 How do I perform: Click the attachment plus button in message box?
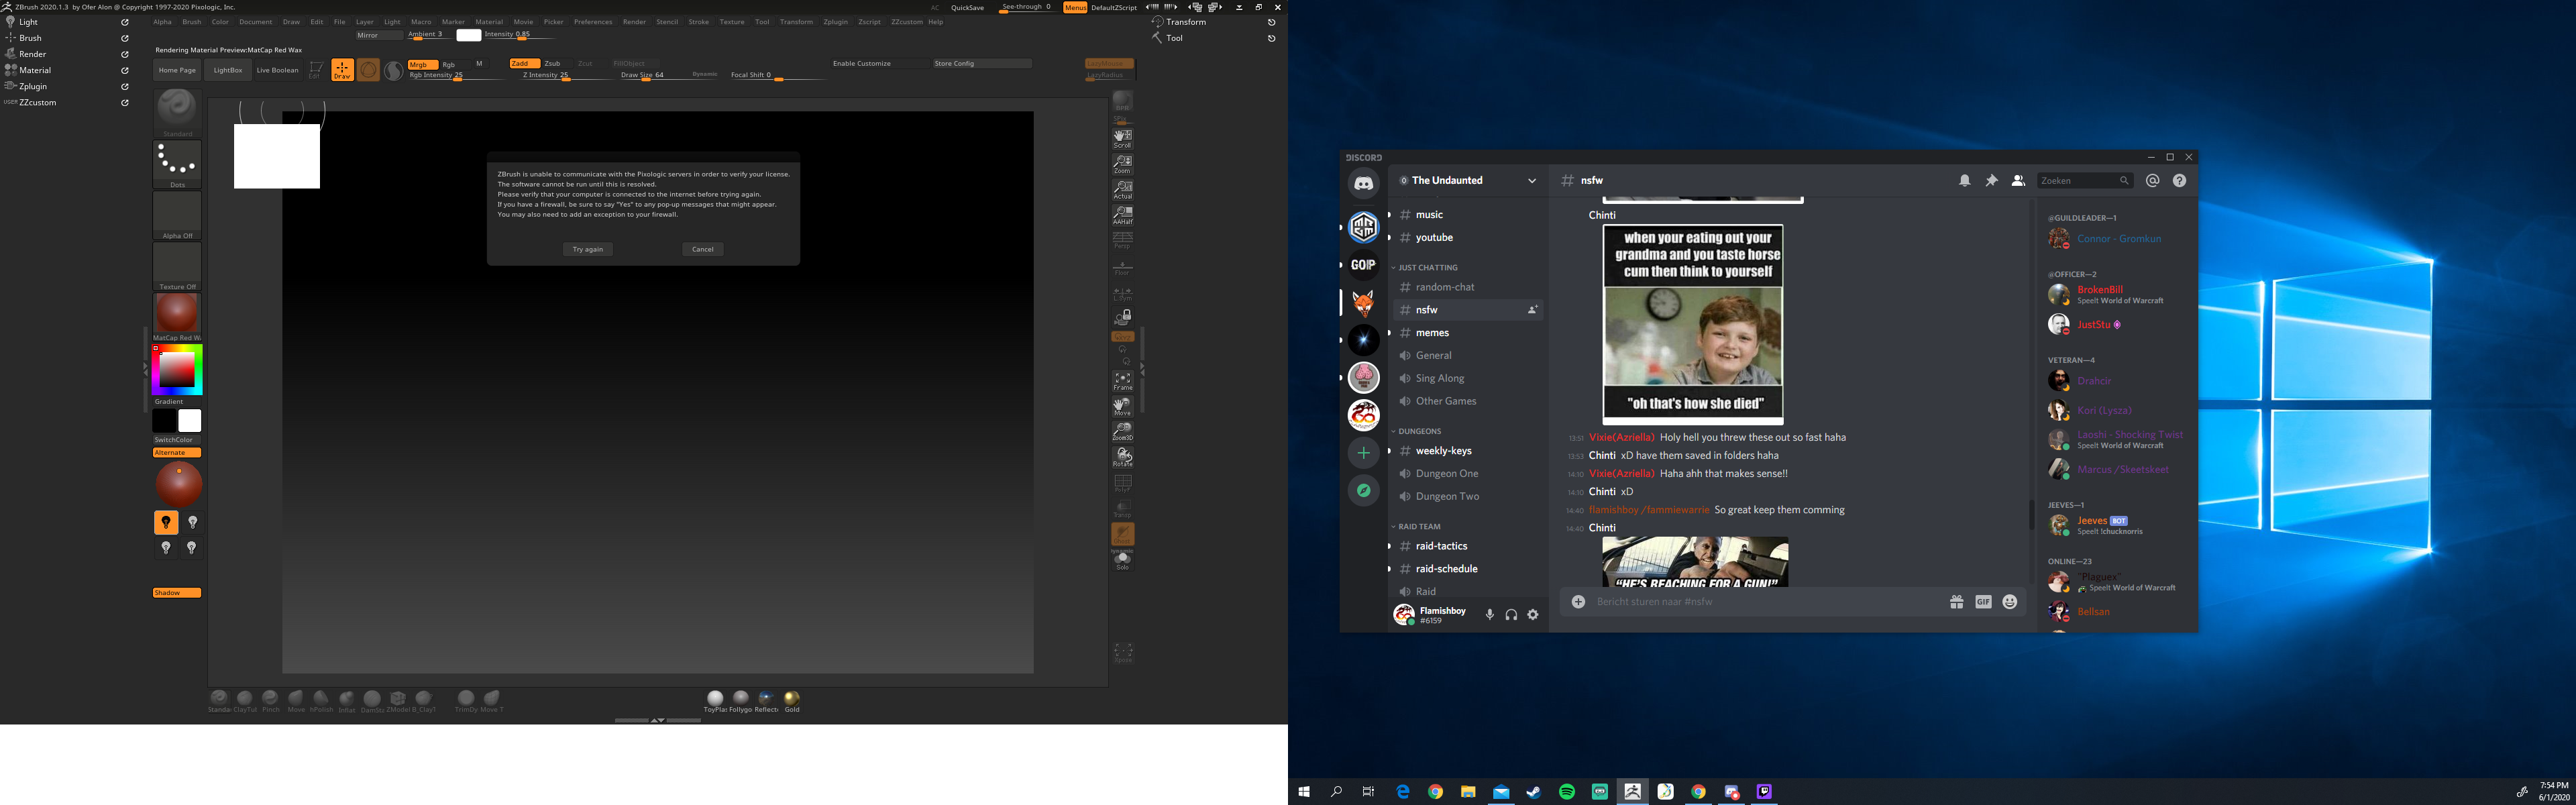pos(1578,602)
